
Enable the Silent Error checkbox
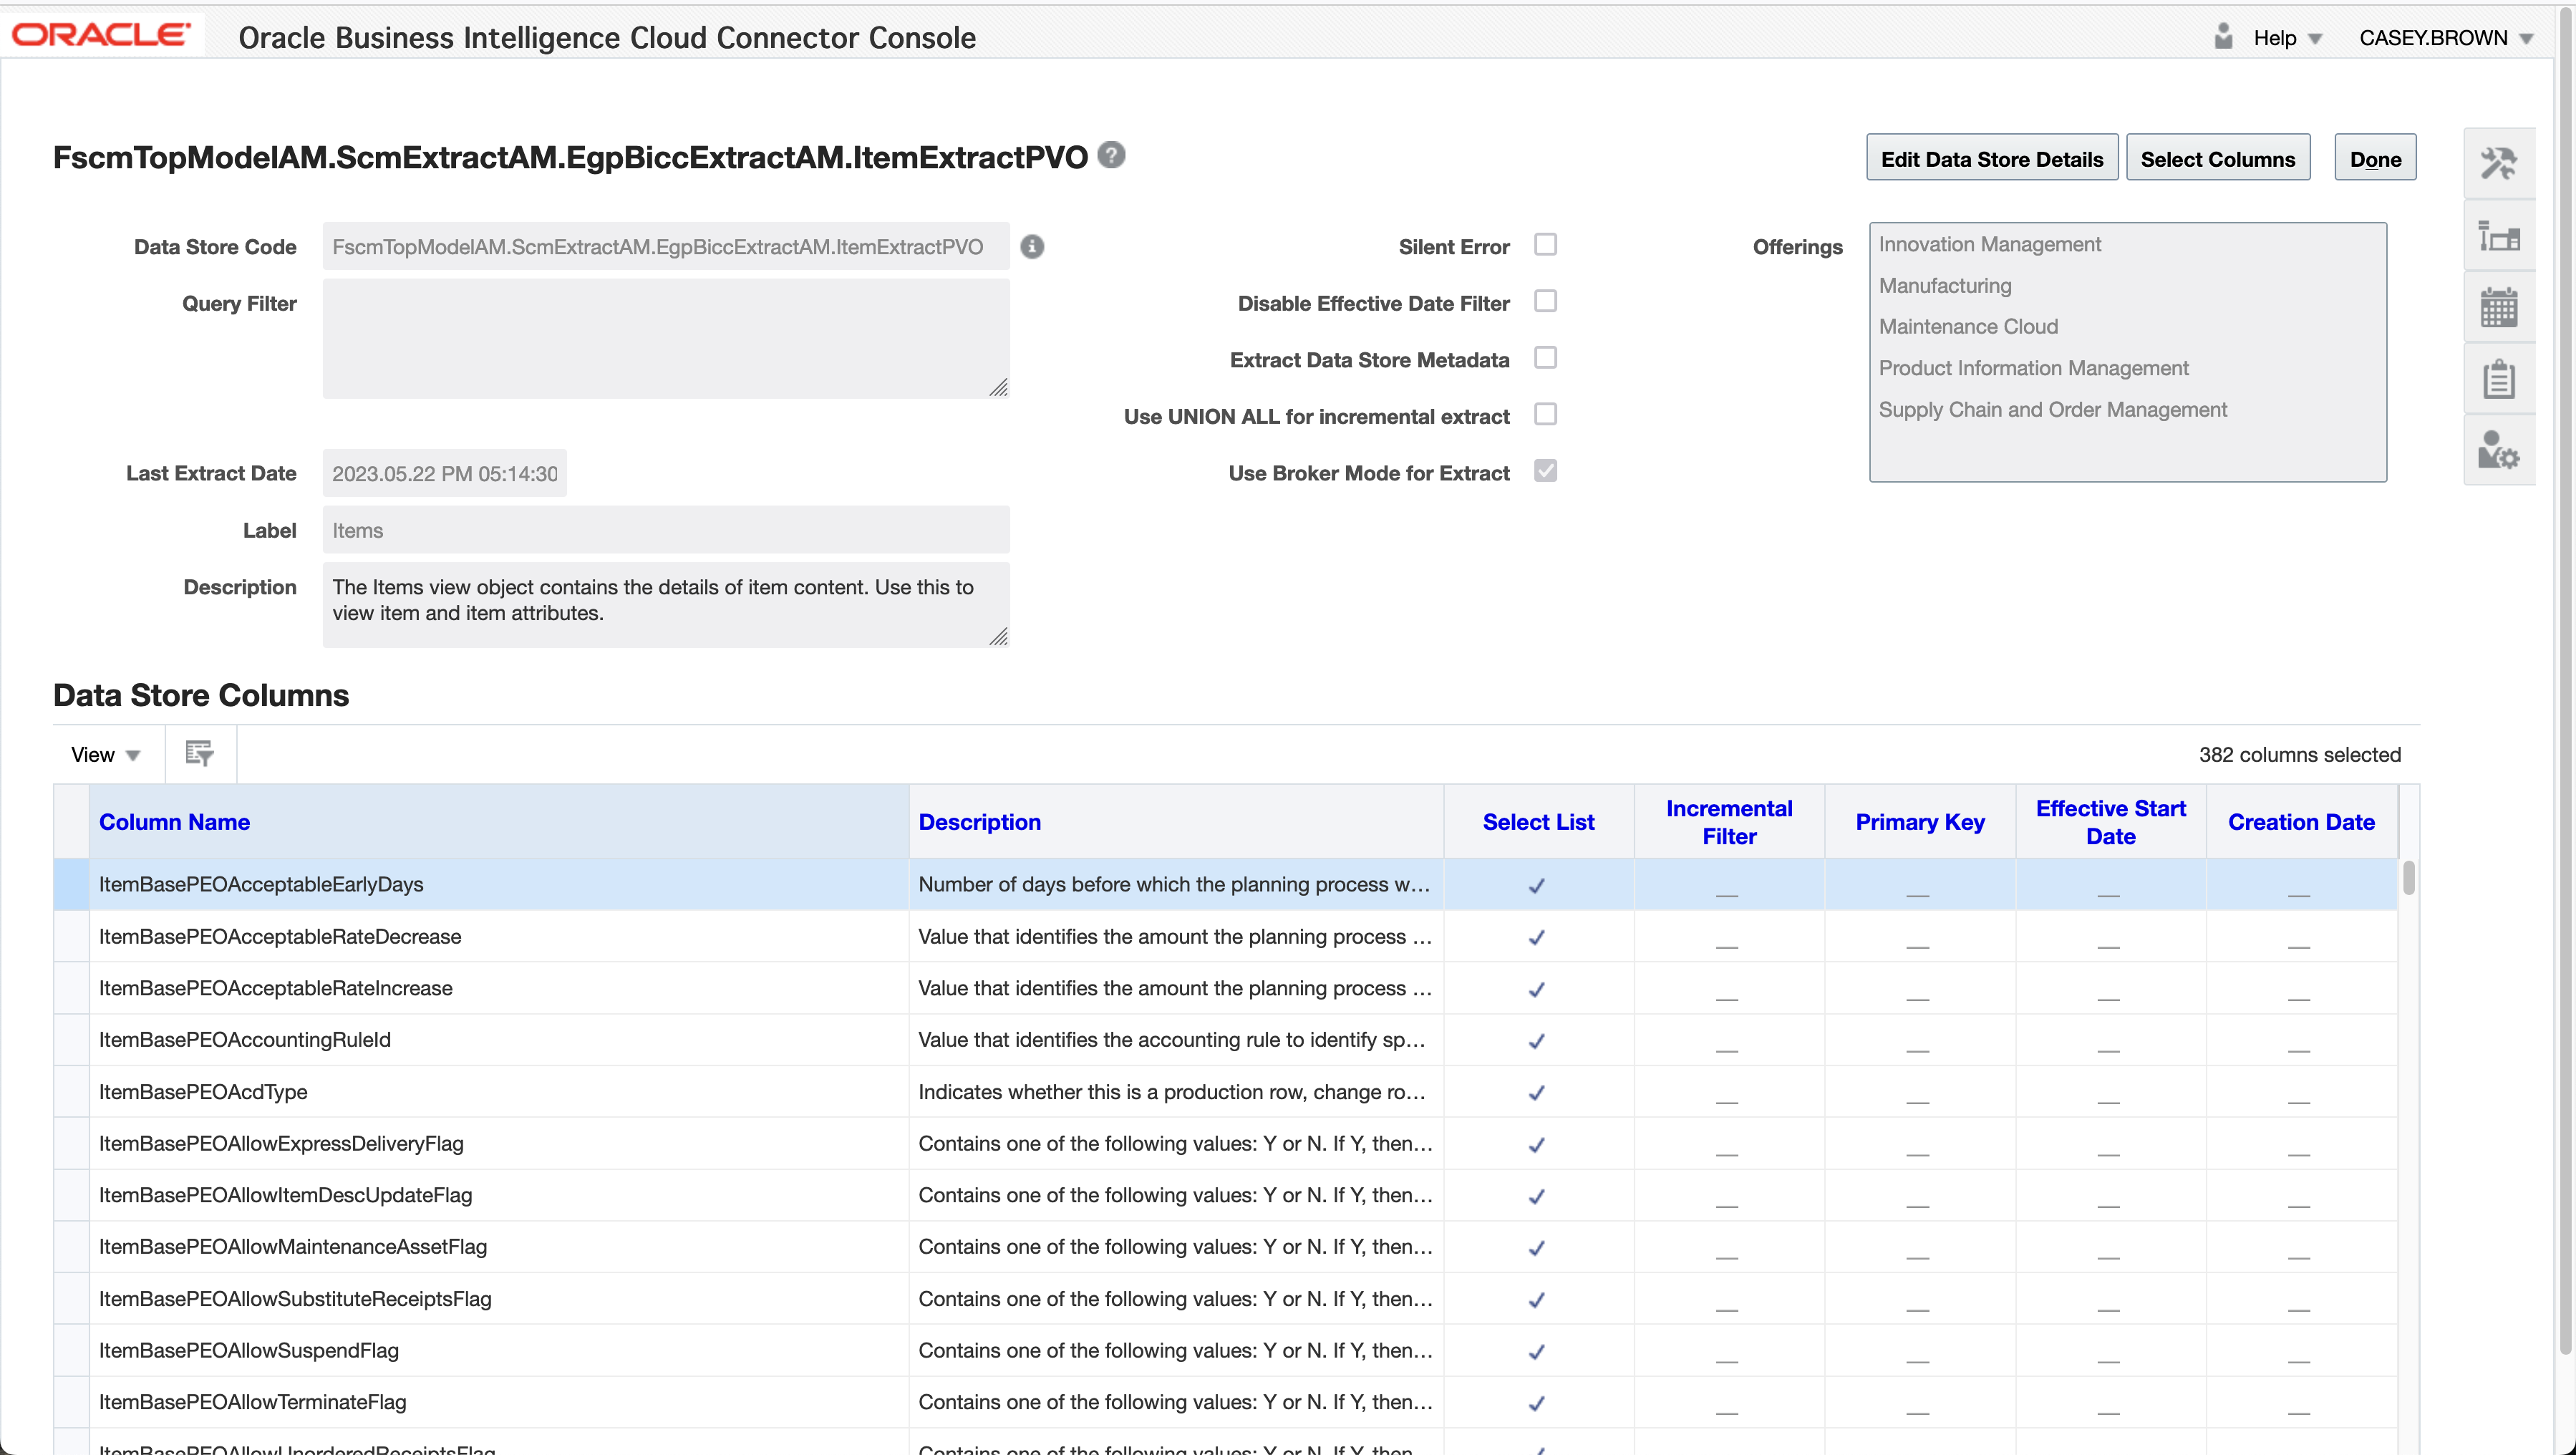click(x=1545, y=245)
